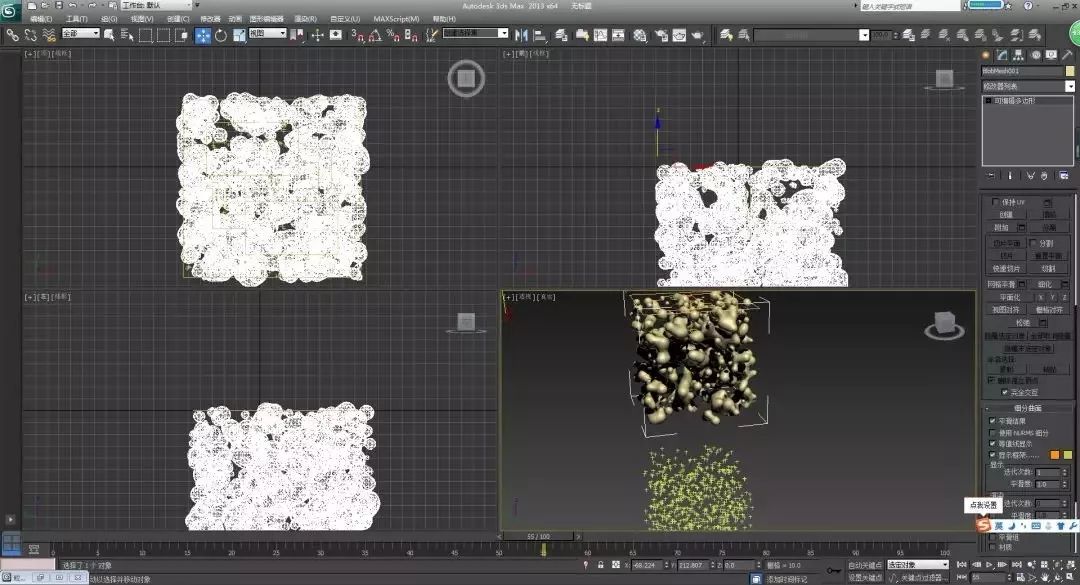Click the timeline frame slider 55/100
1080x585 pixels.
point(539,536)
